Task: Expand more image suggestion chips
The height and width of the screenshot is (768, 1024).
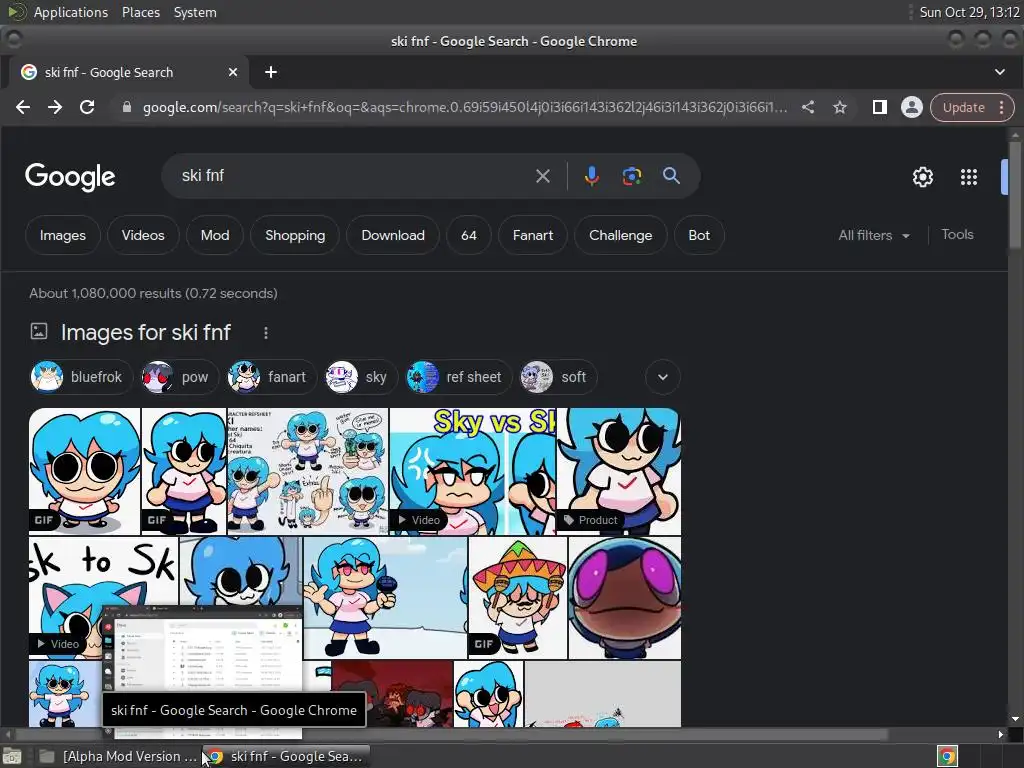Action: point(663,377)
